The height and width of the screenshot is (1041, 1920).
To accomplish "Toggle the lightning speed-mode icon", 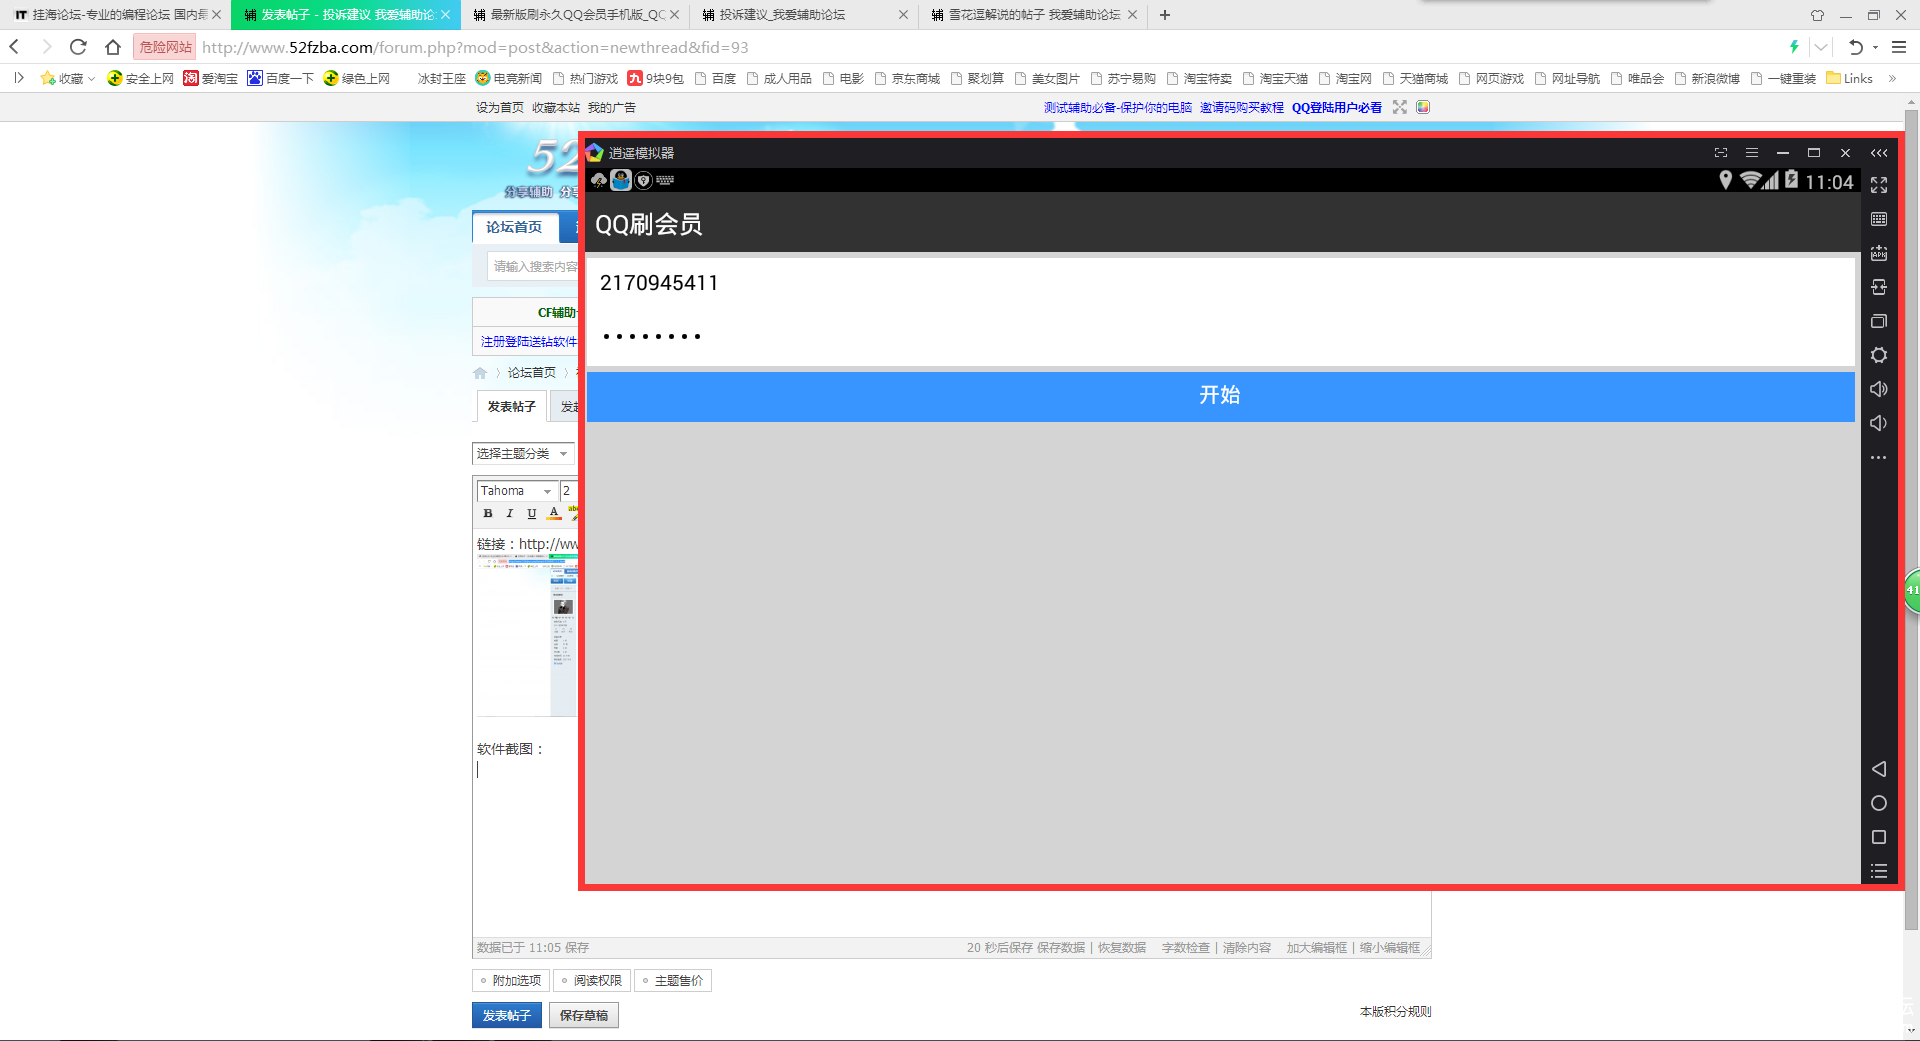I will (x=1794, y=47).
